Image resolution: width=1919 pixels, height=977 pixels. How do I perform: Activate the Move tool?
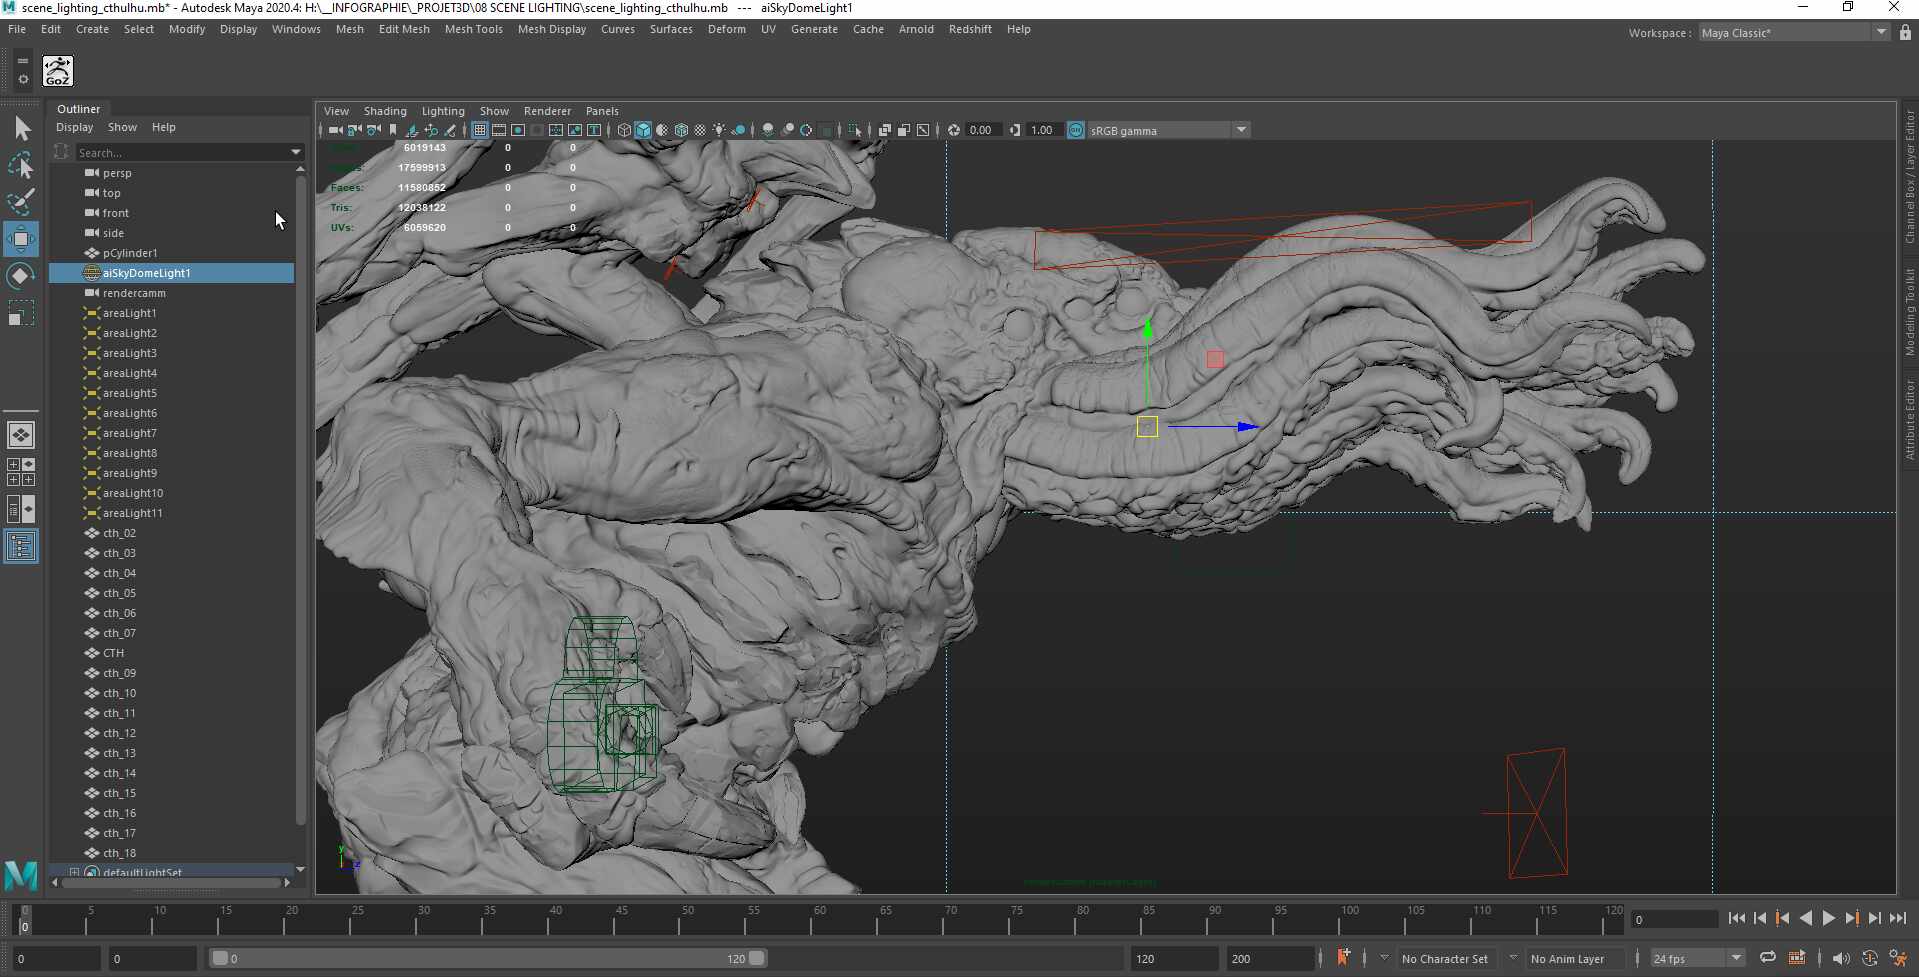[21, 239]
